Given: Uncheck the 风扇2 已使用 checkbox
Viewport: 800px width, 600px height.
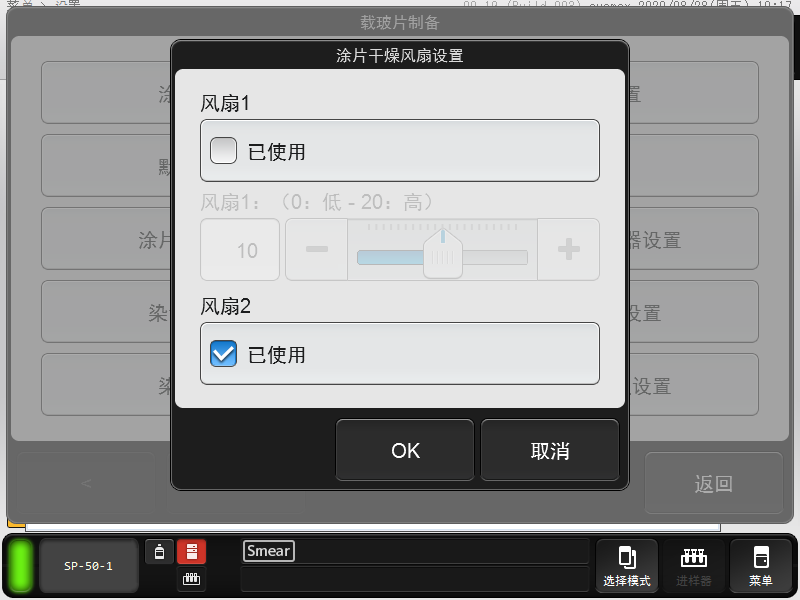Looking at the screenshot, I should pyautogui.click(x=224, y=354).
